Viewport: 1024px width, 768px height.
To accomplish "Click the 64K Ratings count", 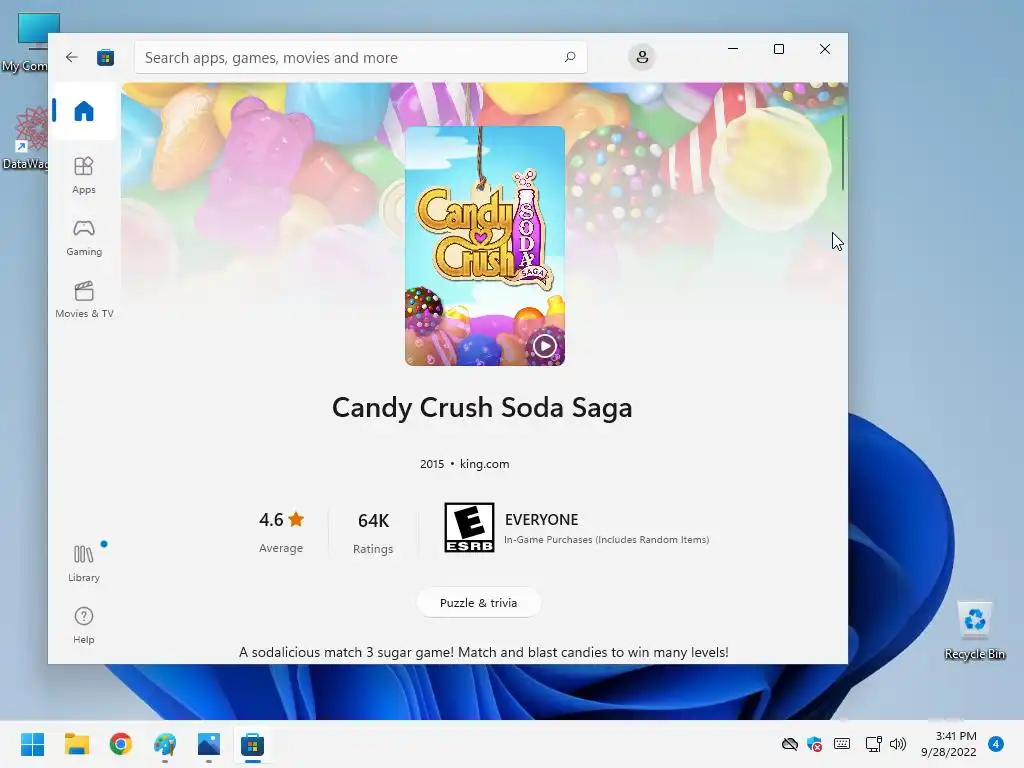I will 373,533.
